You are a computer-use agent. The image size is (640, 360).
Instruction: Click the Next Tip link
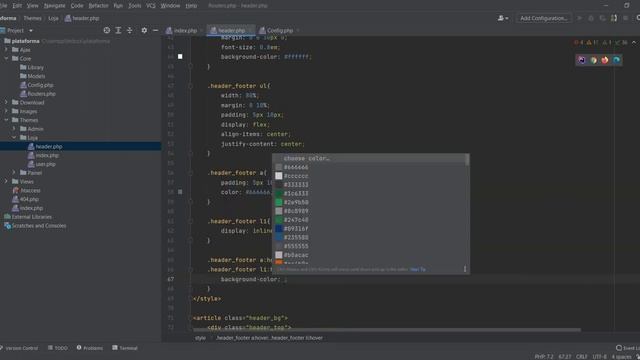pyautogui.click(x=418, y=269)
